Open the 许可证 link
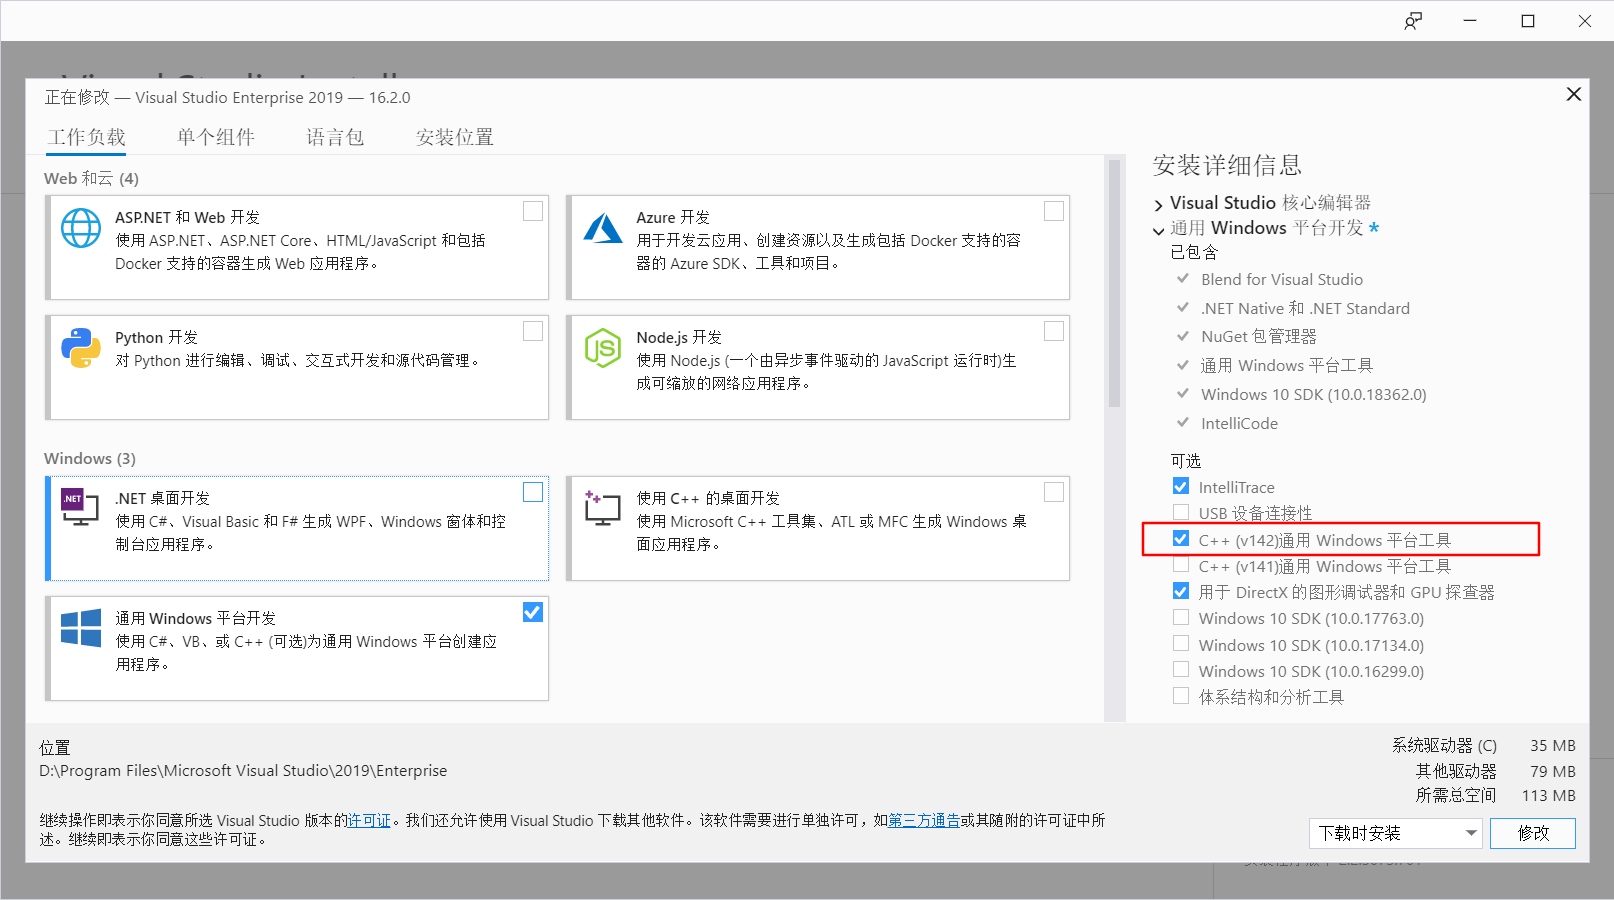1614x900 pixels. pyautogui.click(x=369, y=820)
